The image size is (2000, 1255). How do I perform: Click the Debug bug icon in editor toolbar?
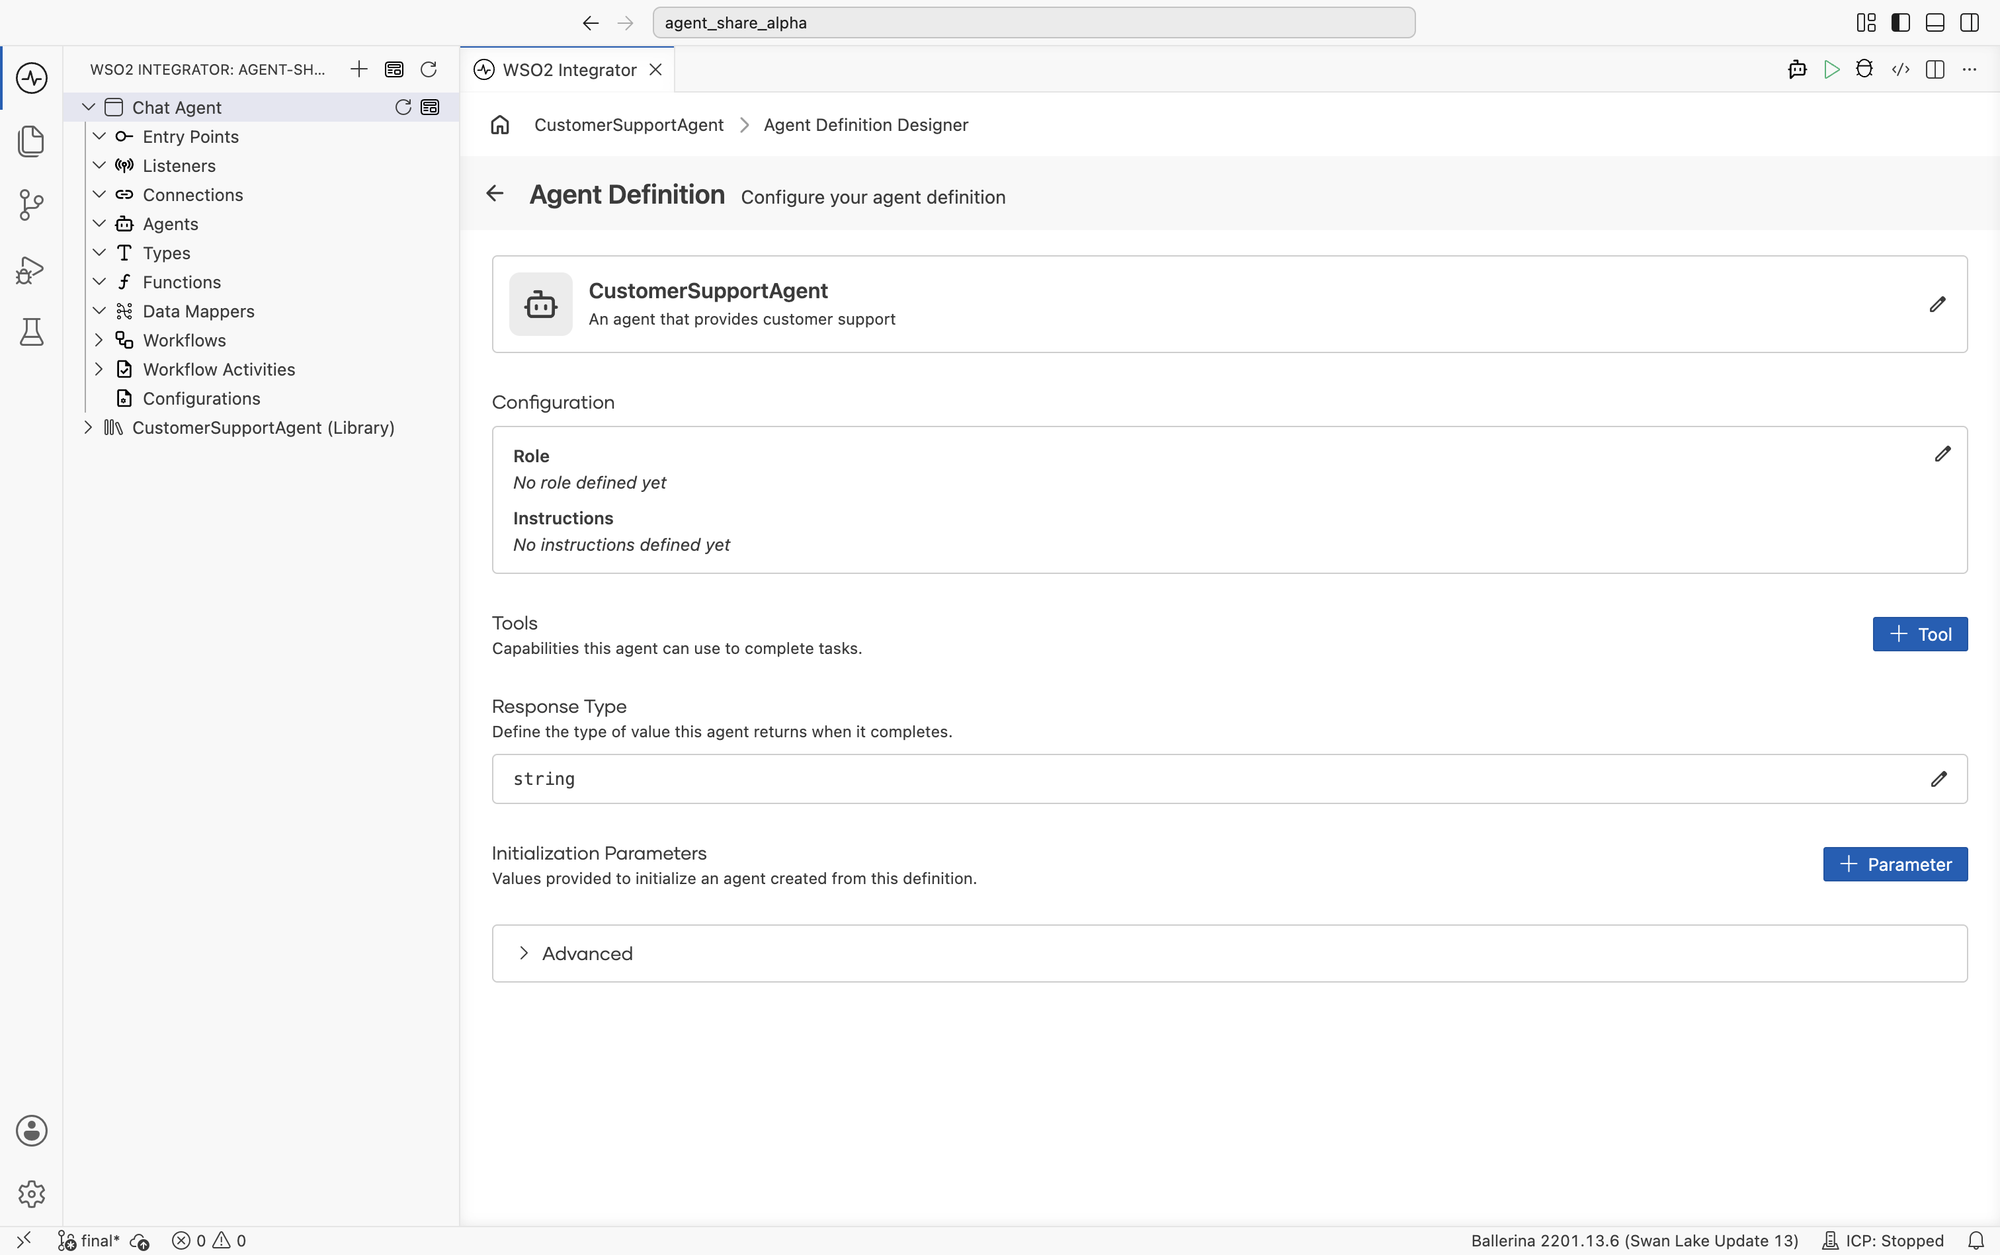[1864, 69]
